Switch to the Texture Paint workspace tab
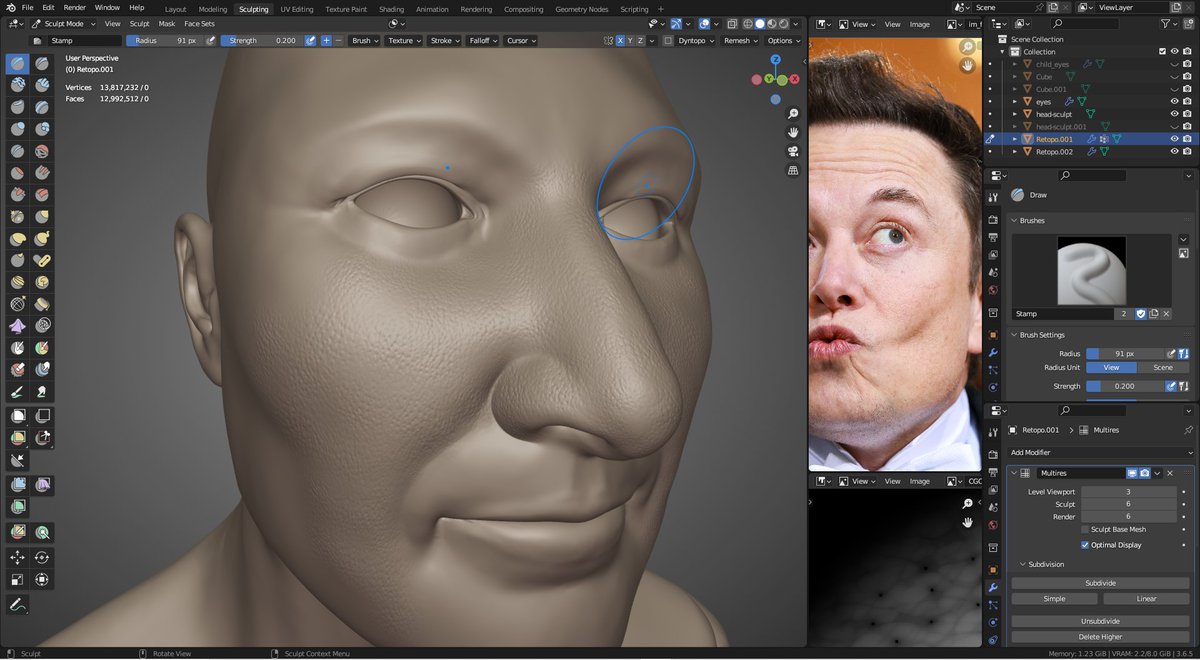Screen dimensions: 1200x660 pyautogui.click(x=347, y=9)
